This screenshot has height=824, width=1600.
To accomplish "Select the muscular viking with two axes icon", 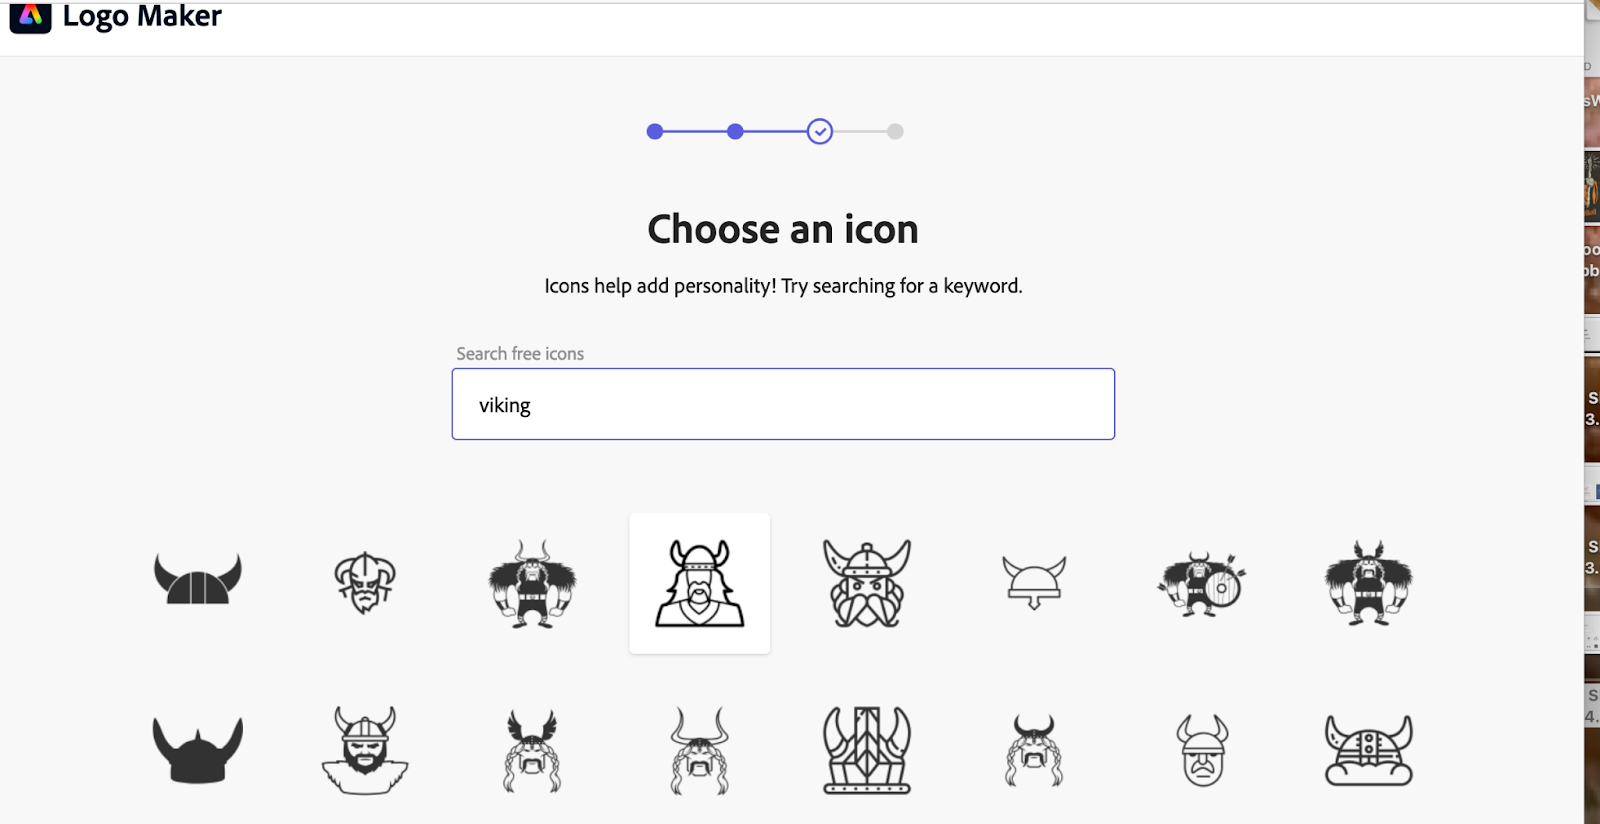I will [x=1368, y=583].
